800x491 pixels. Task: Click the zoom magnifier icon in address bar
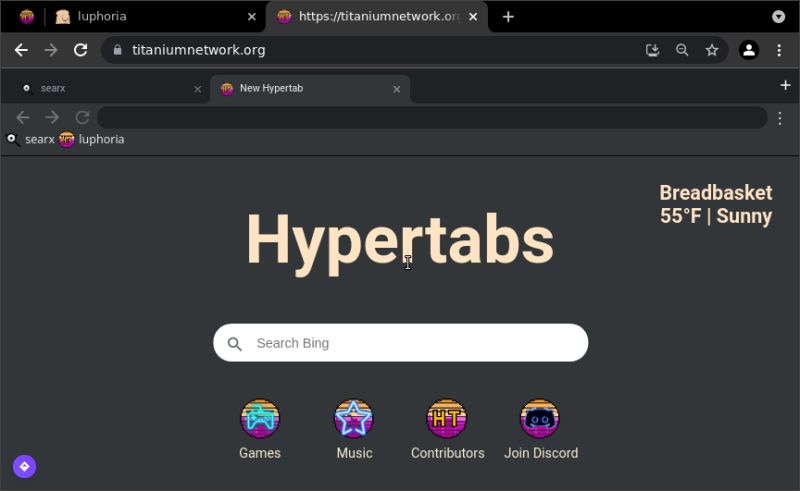point(682,50)
